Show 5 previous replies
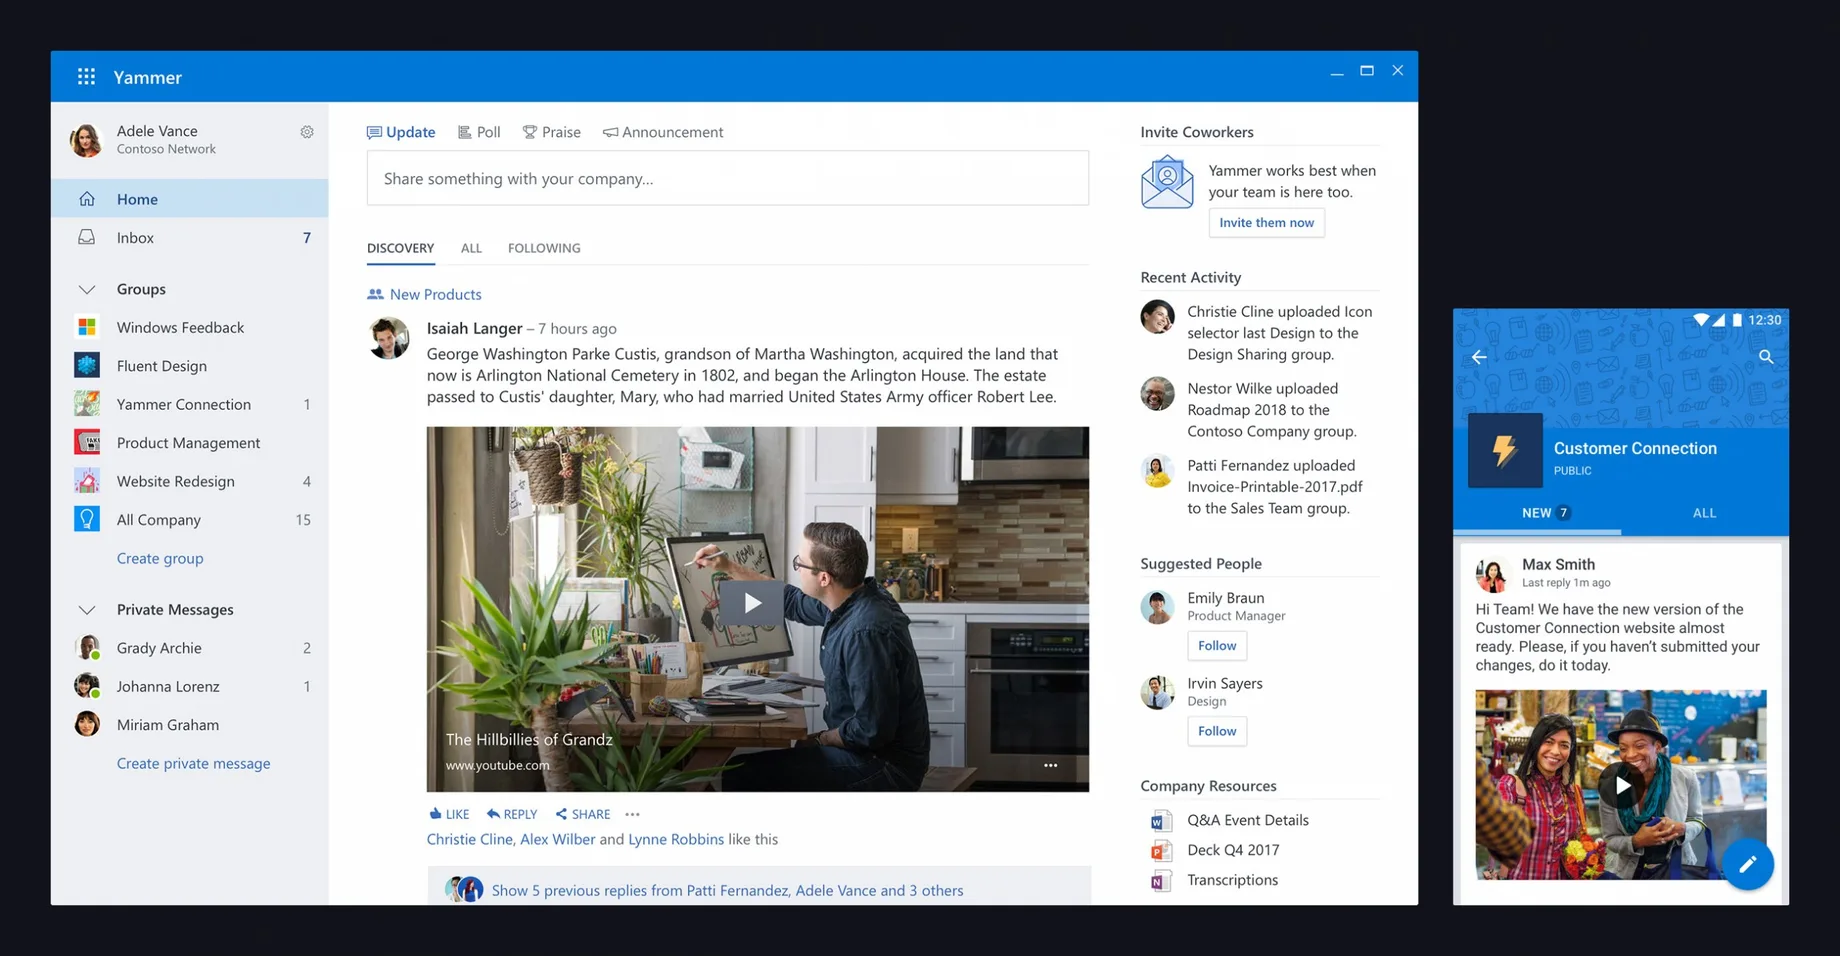Viewport: 1840px width, 956px height. [727, 890]
